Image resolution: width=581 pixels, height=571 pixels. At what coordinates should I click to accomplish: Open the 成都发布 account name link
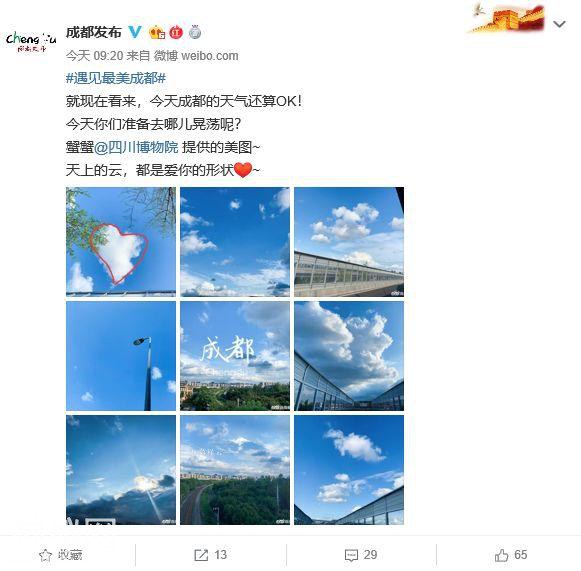[94, 32]
